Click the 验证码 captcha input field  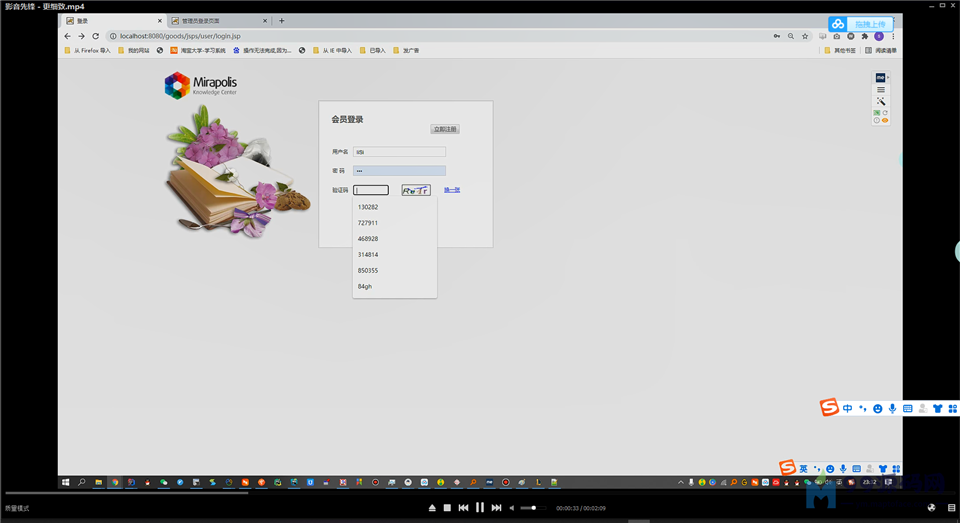pos(371,190)
